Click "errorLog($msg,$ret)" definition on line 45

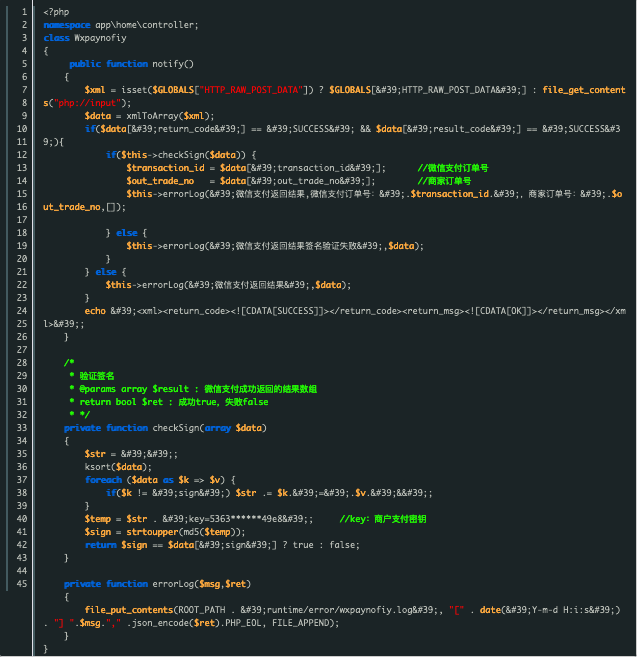click(x=201, y=584)
